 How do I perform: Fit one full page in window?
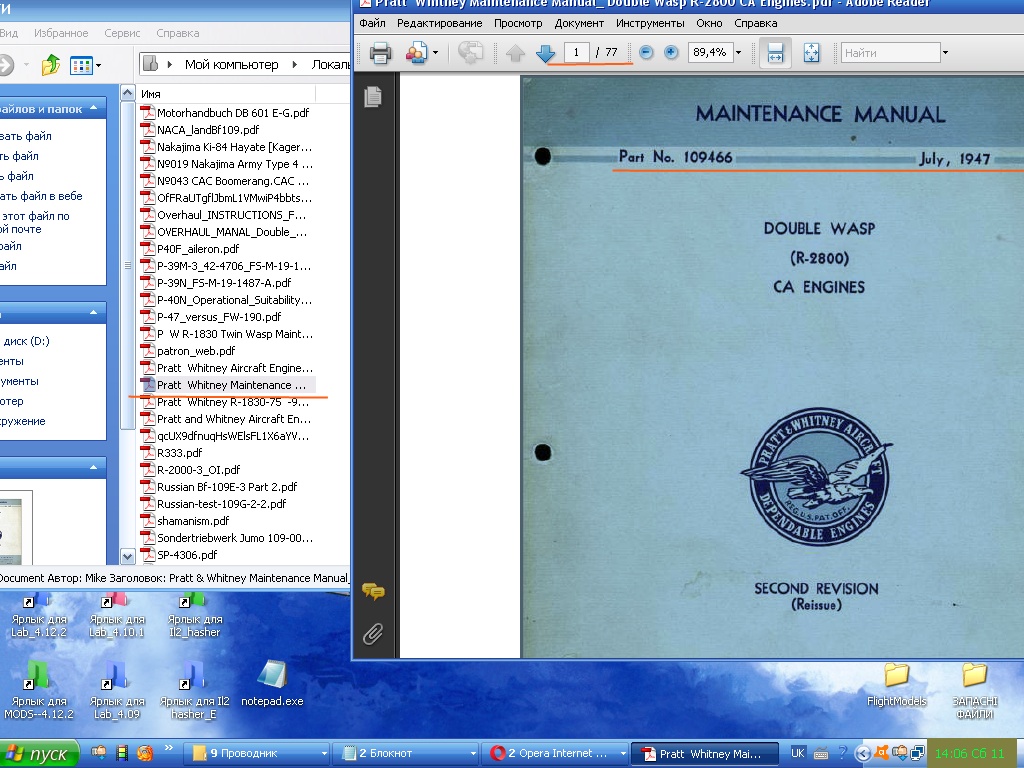(811, 53)
